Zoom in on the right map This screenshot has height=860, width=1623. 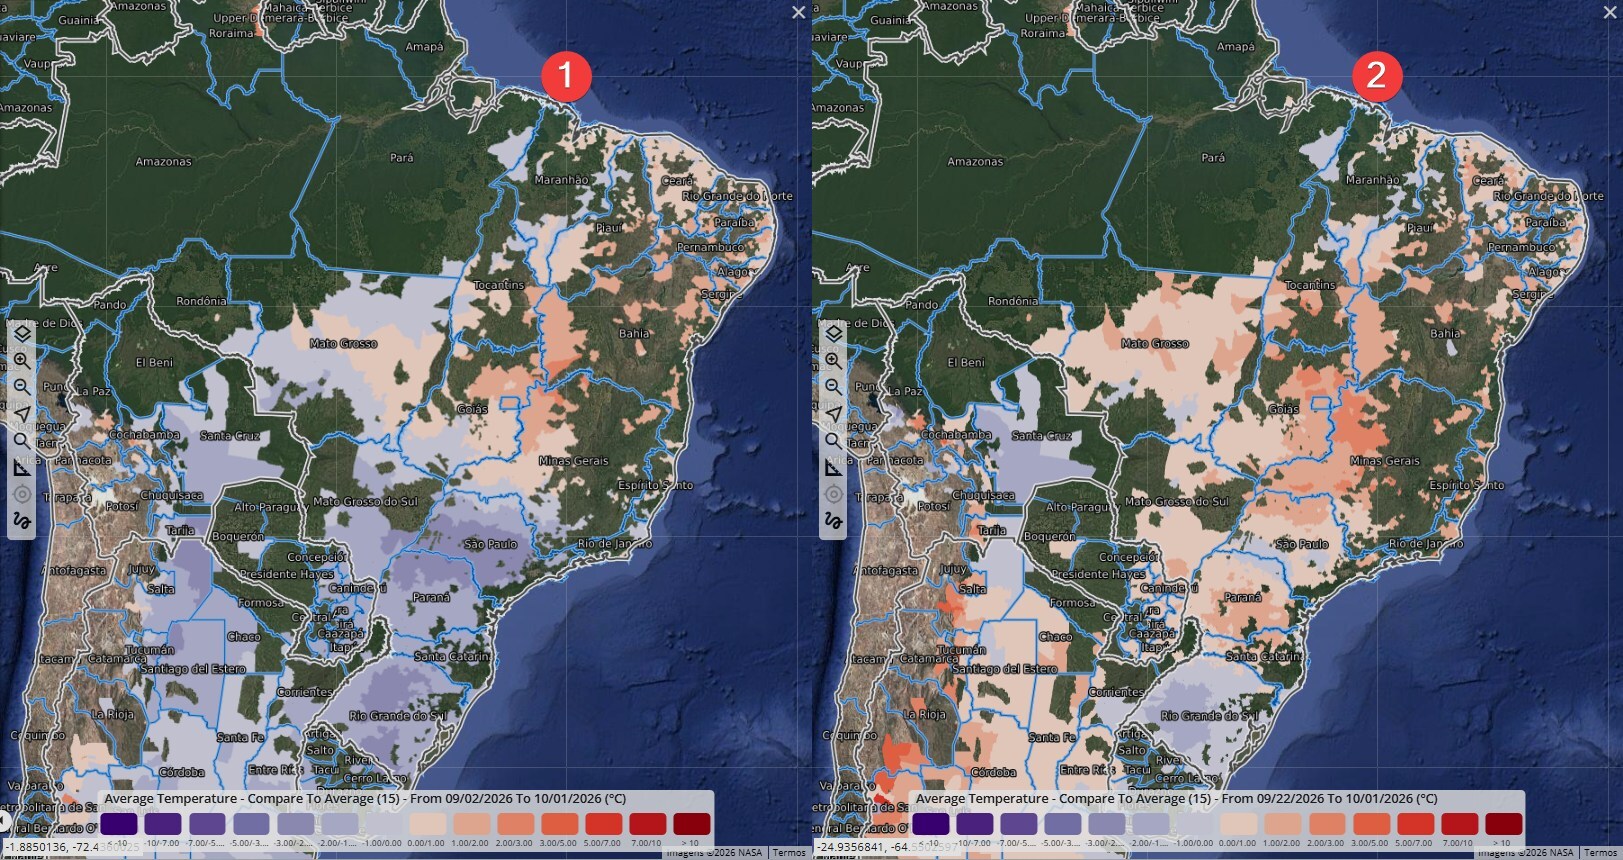(x=833, y=360)
